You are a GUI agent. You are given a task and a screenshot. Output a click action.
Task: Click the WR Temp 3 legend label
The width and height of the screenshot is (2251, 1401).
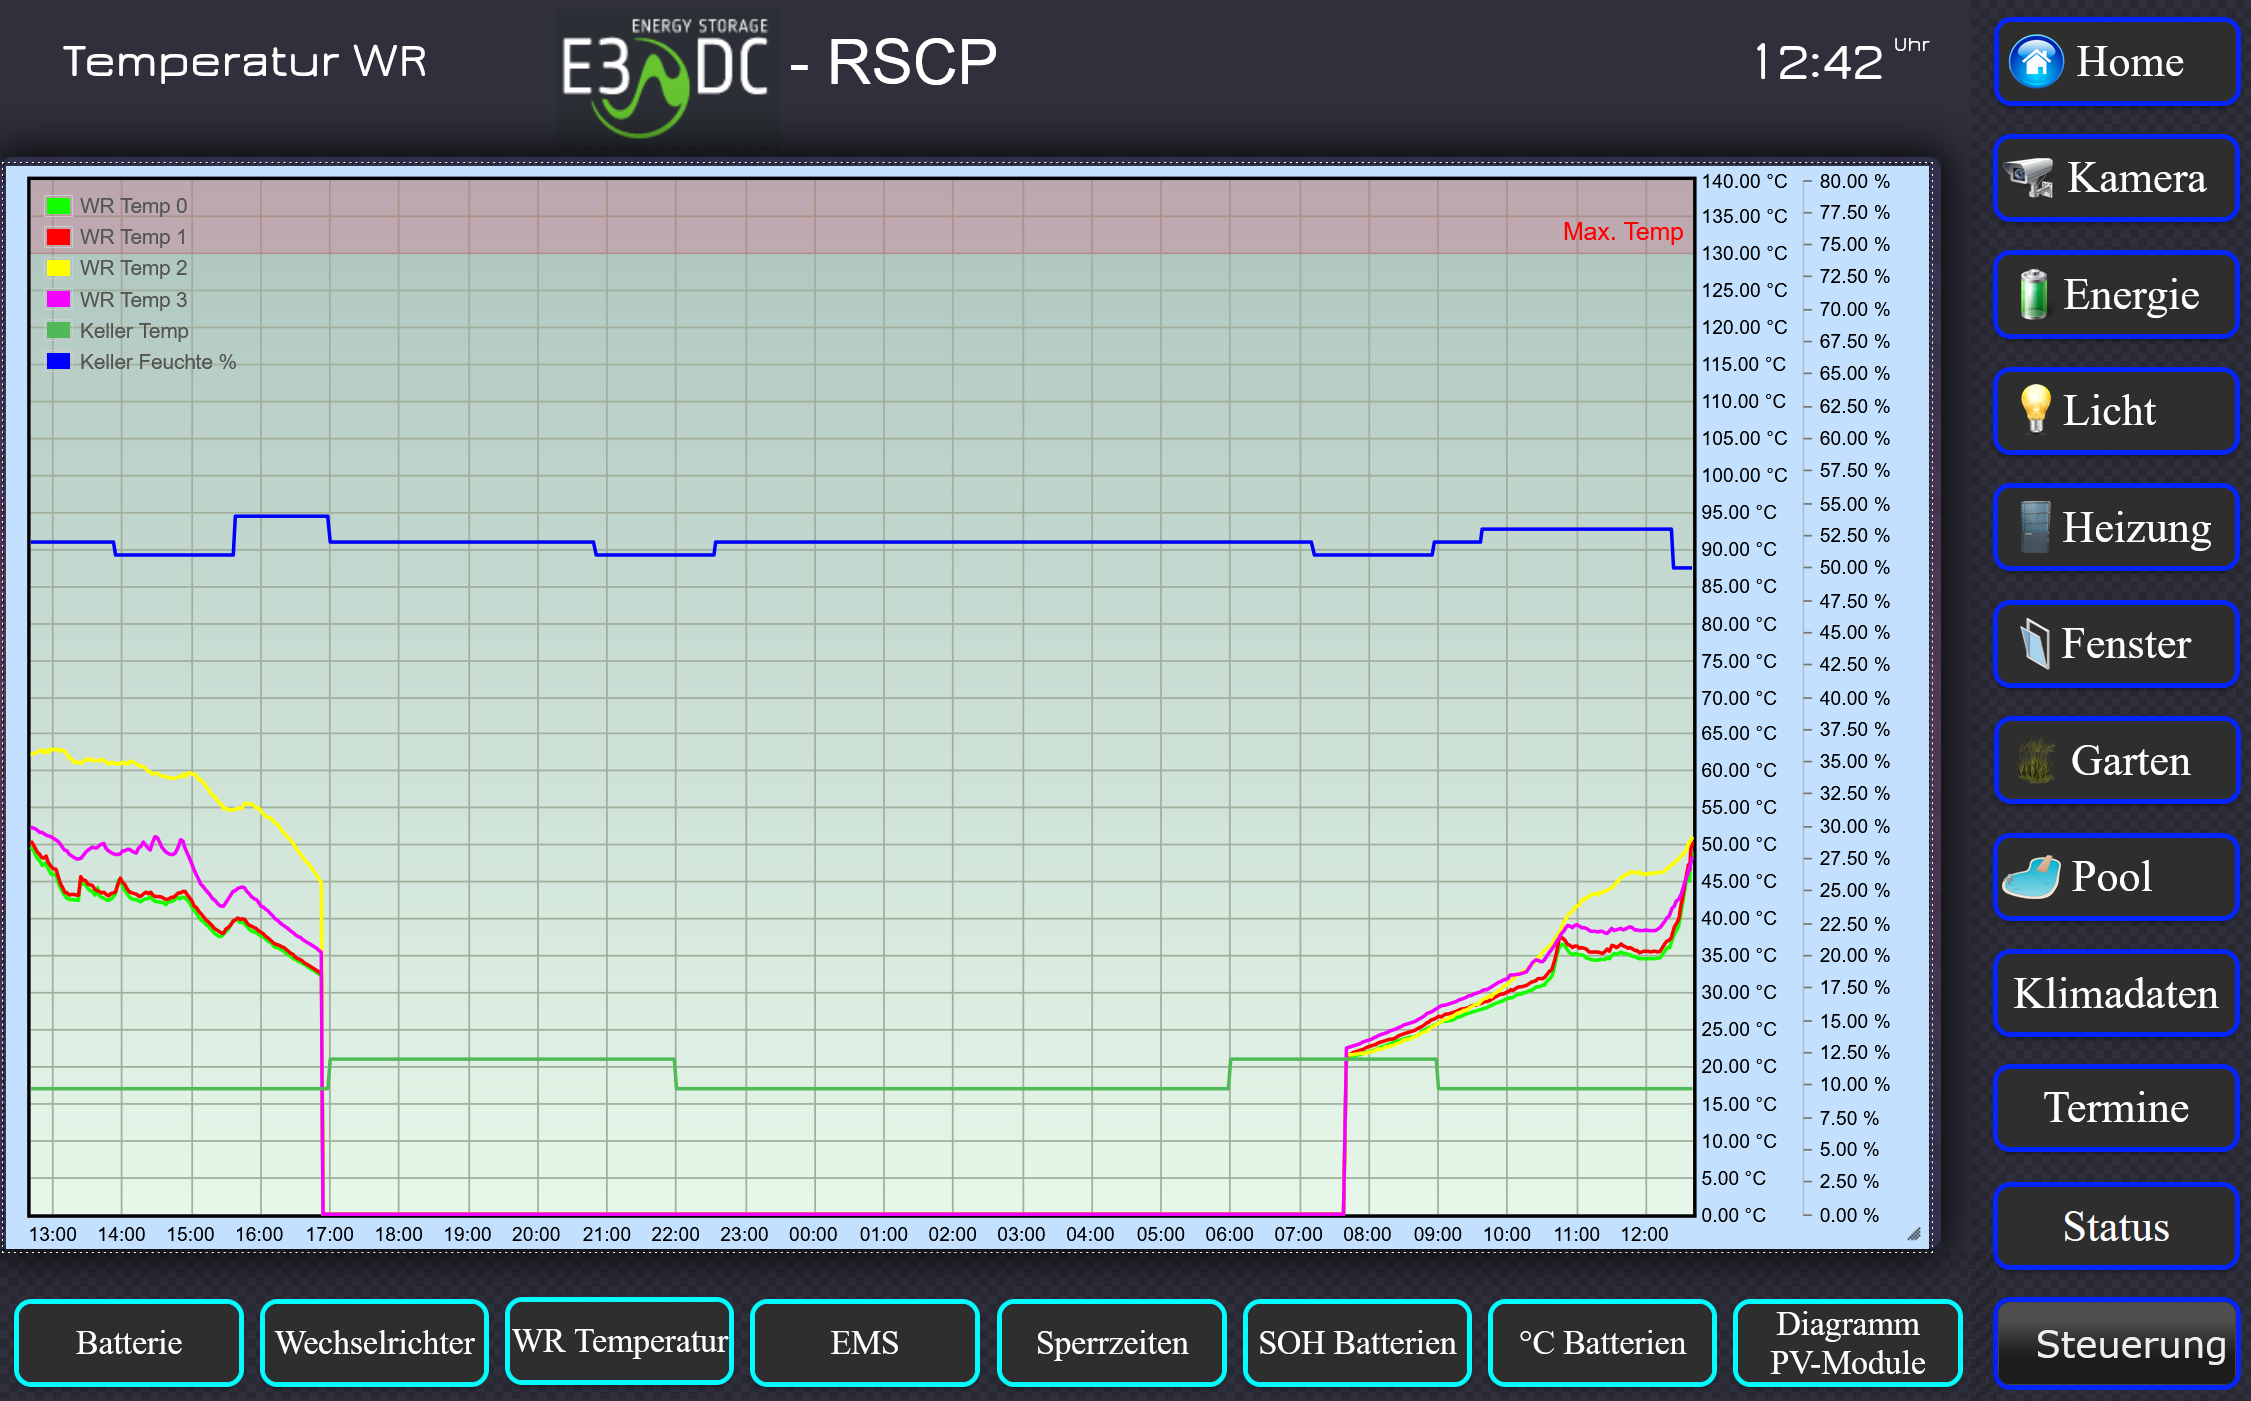(x=133, y=300)
